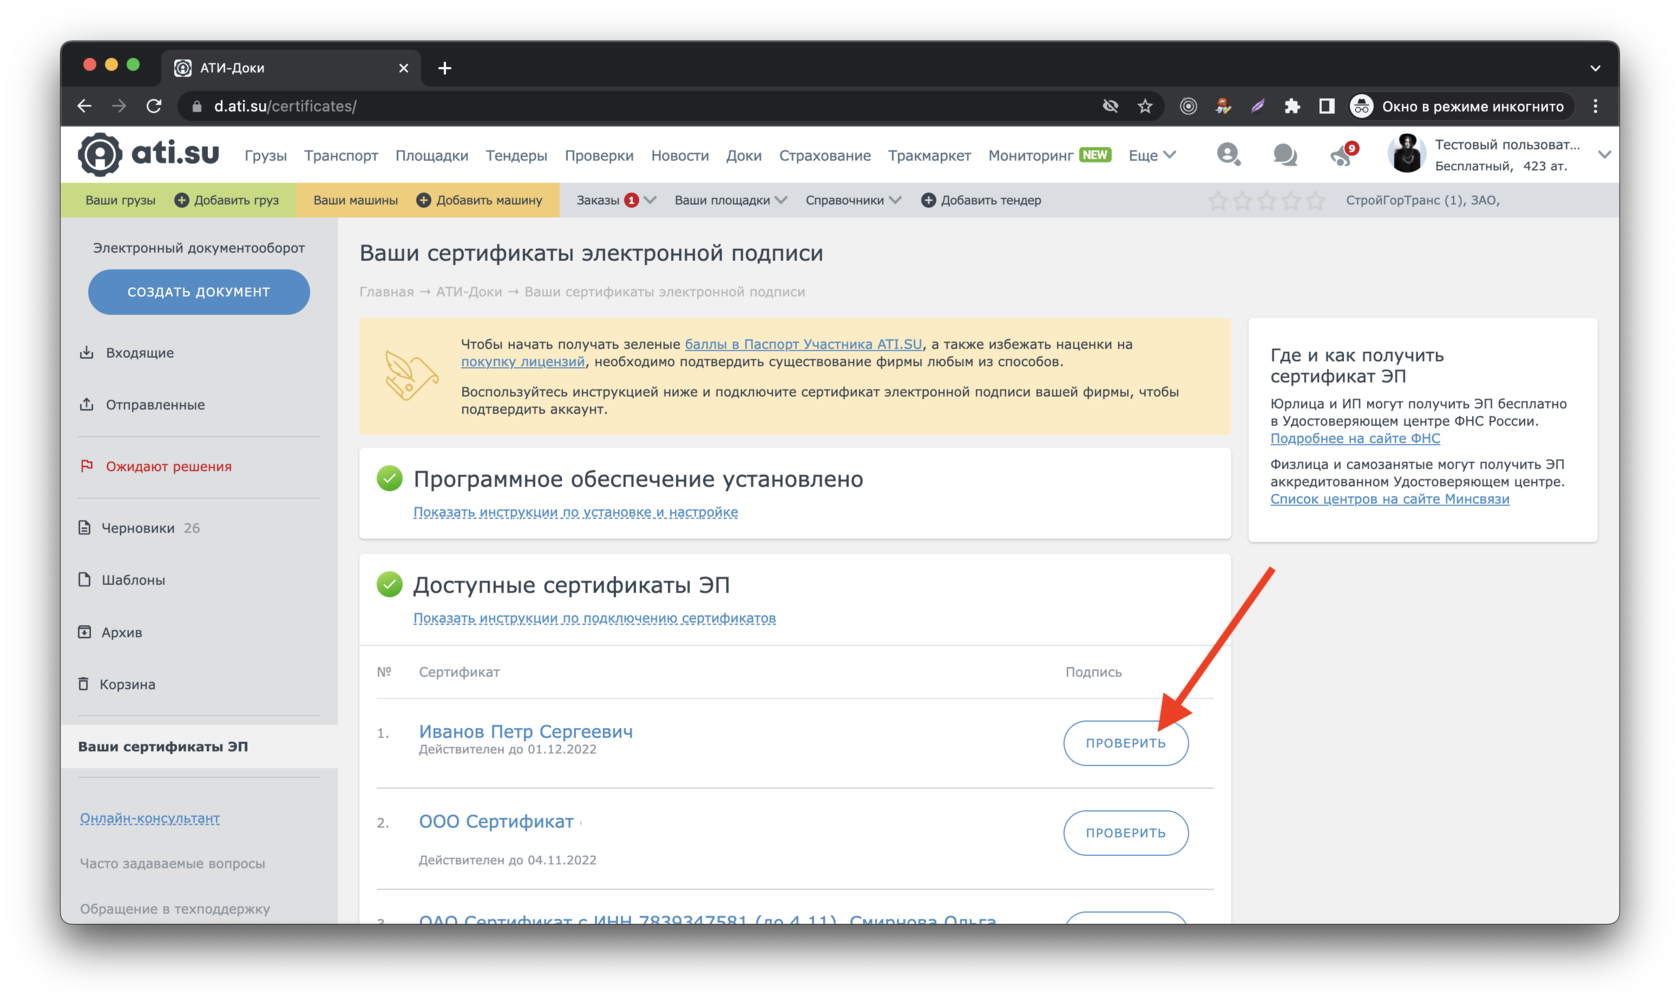The image size is (1680, 1004).
Task: Click the ati.su logo
Action: tap(148, 154)
